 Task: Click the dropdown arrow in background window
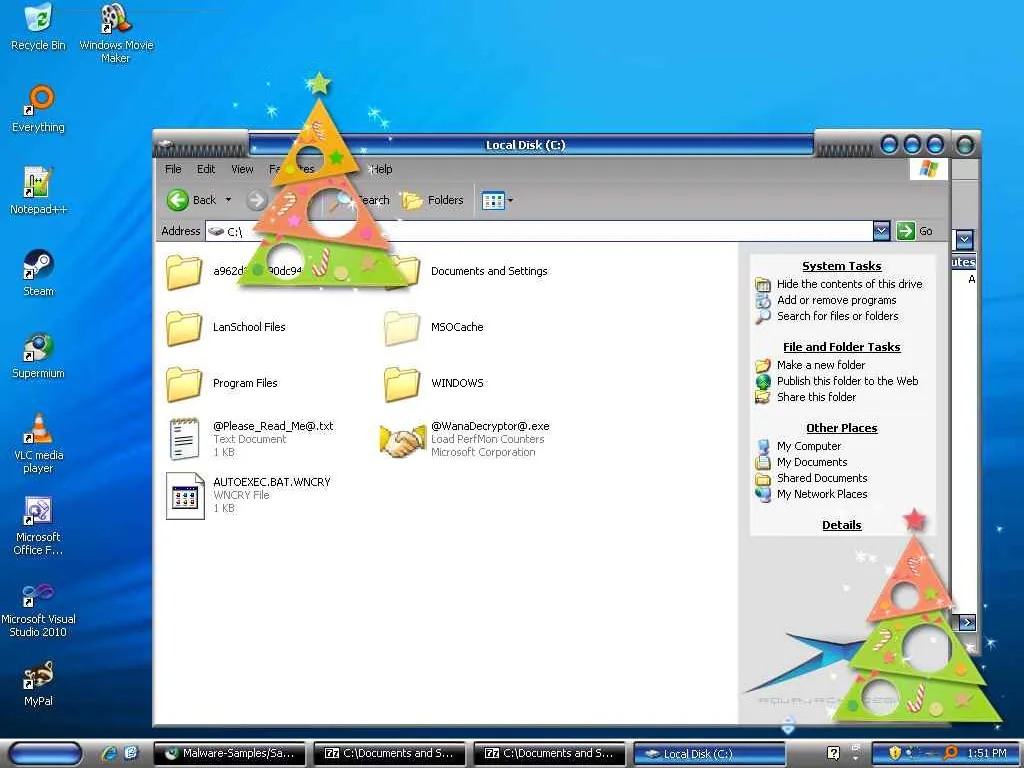tap(965, 240)
